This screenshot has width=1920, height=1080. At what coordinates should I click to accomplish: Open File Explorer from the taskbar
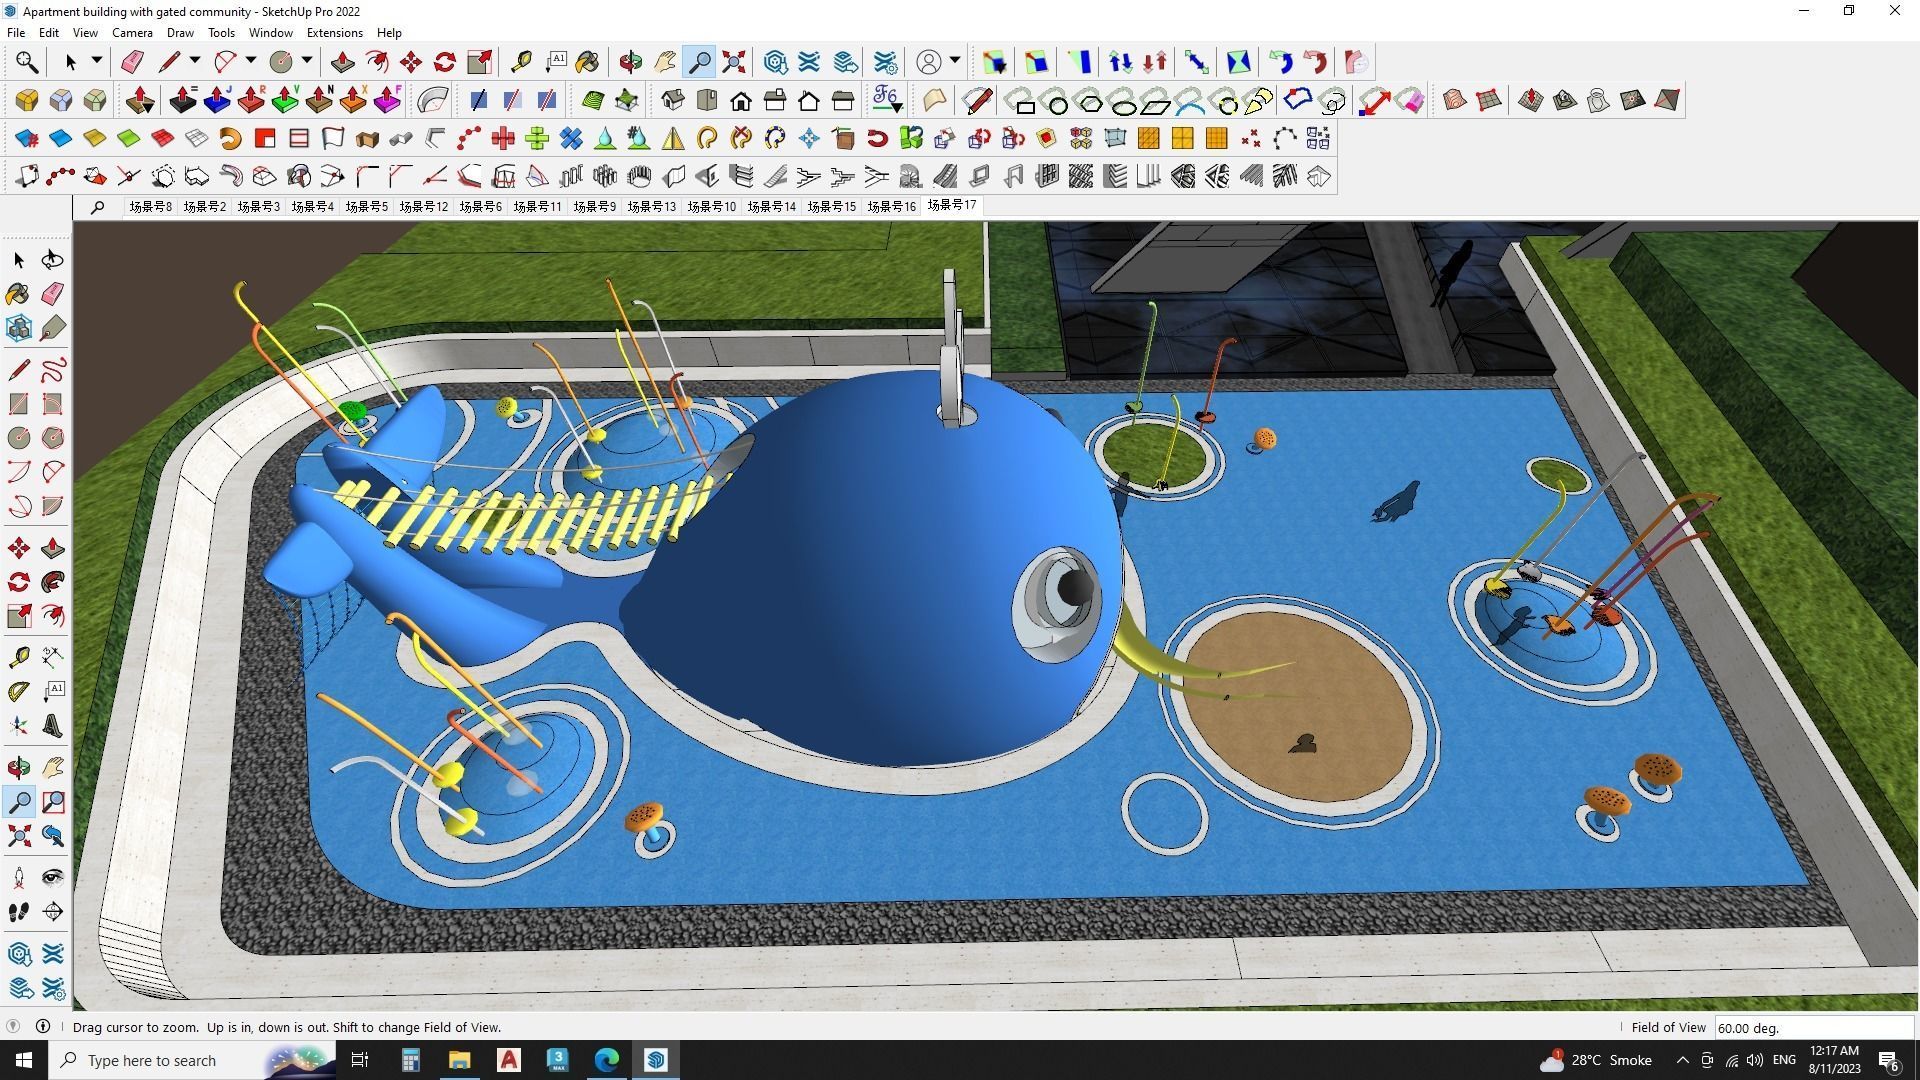[x=459, y=1060]
